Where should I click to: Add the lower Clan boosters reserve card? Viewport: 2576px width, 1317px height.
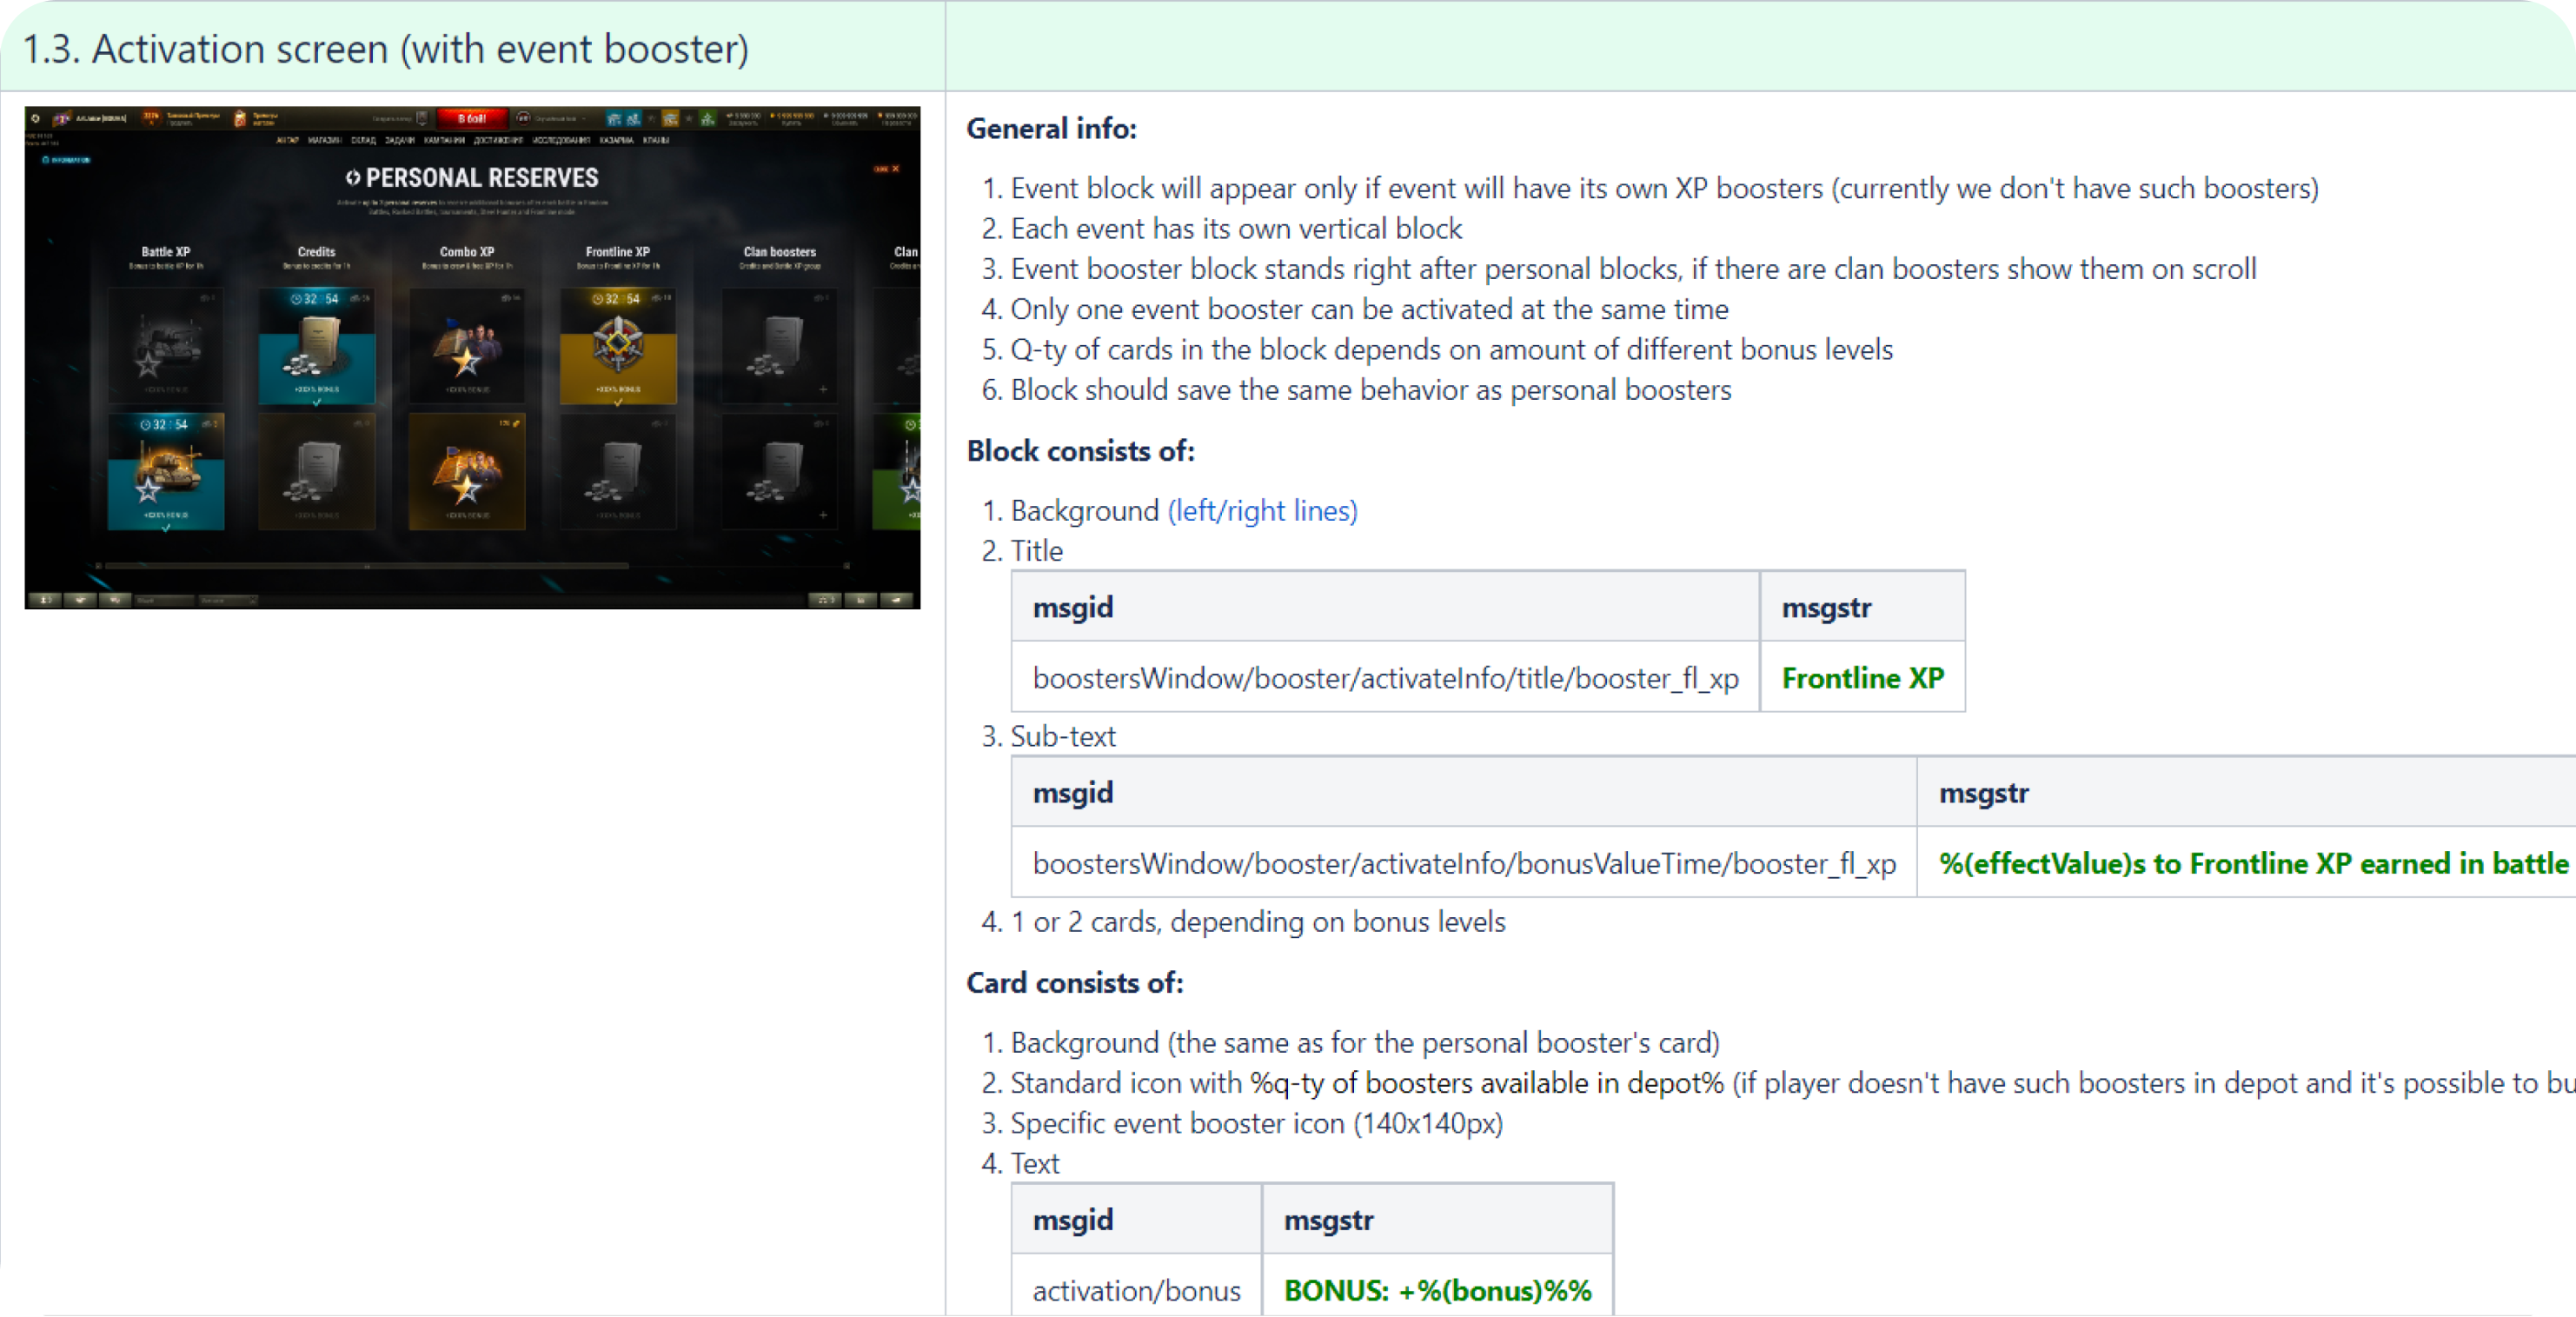pyautogui.click(x=780, y=471)
